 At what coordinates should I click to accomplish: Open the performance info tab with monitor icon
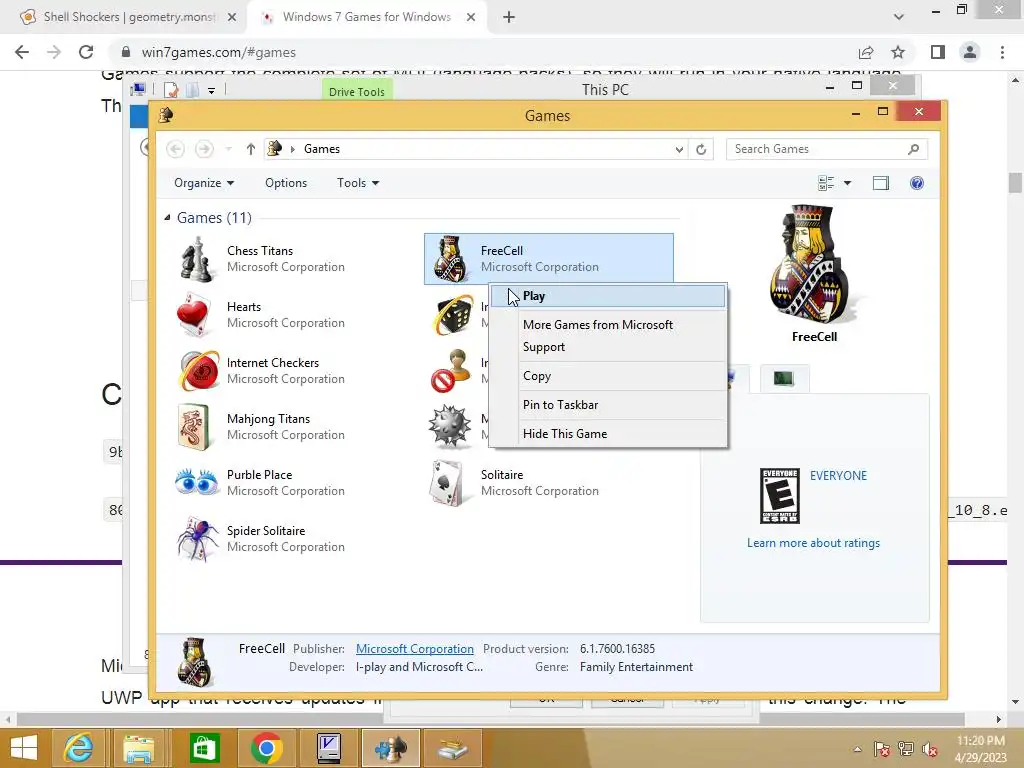tap(783, 378)
